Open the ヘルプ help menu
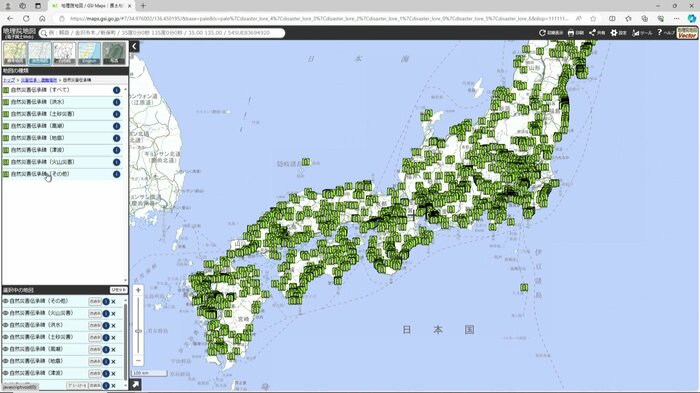The height and width of the screenshot is (393, 700). point(666,33)
